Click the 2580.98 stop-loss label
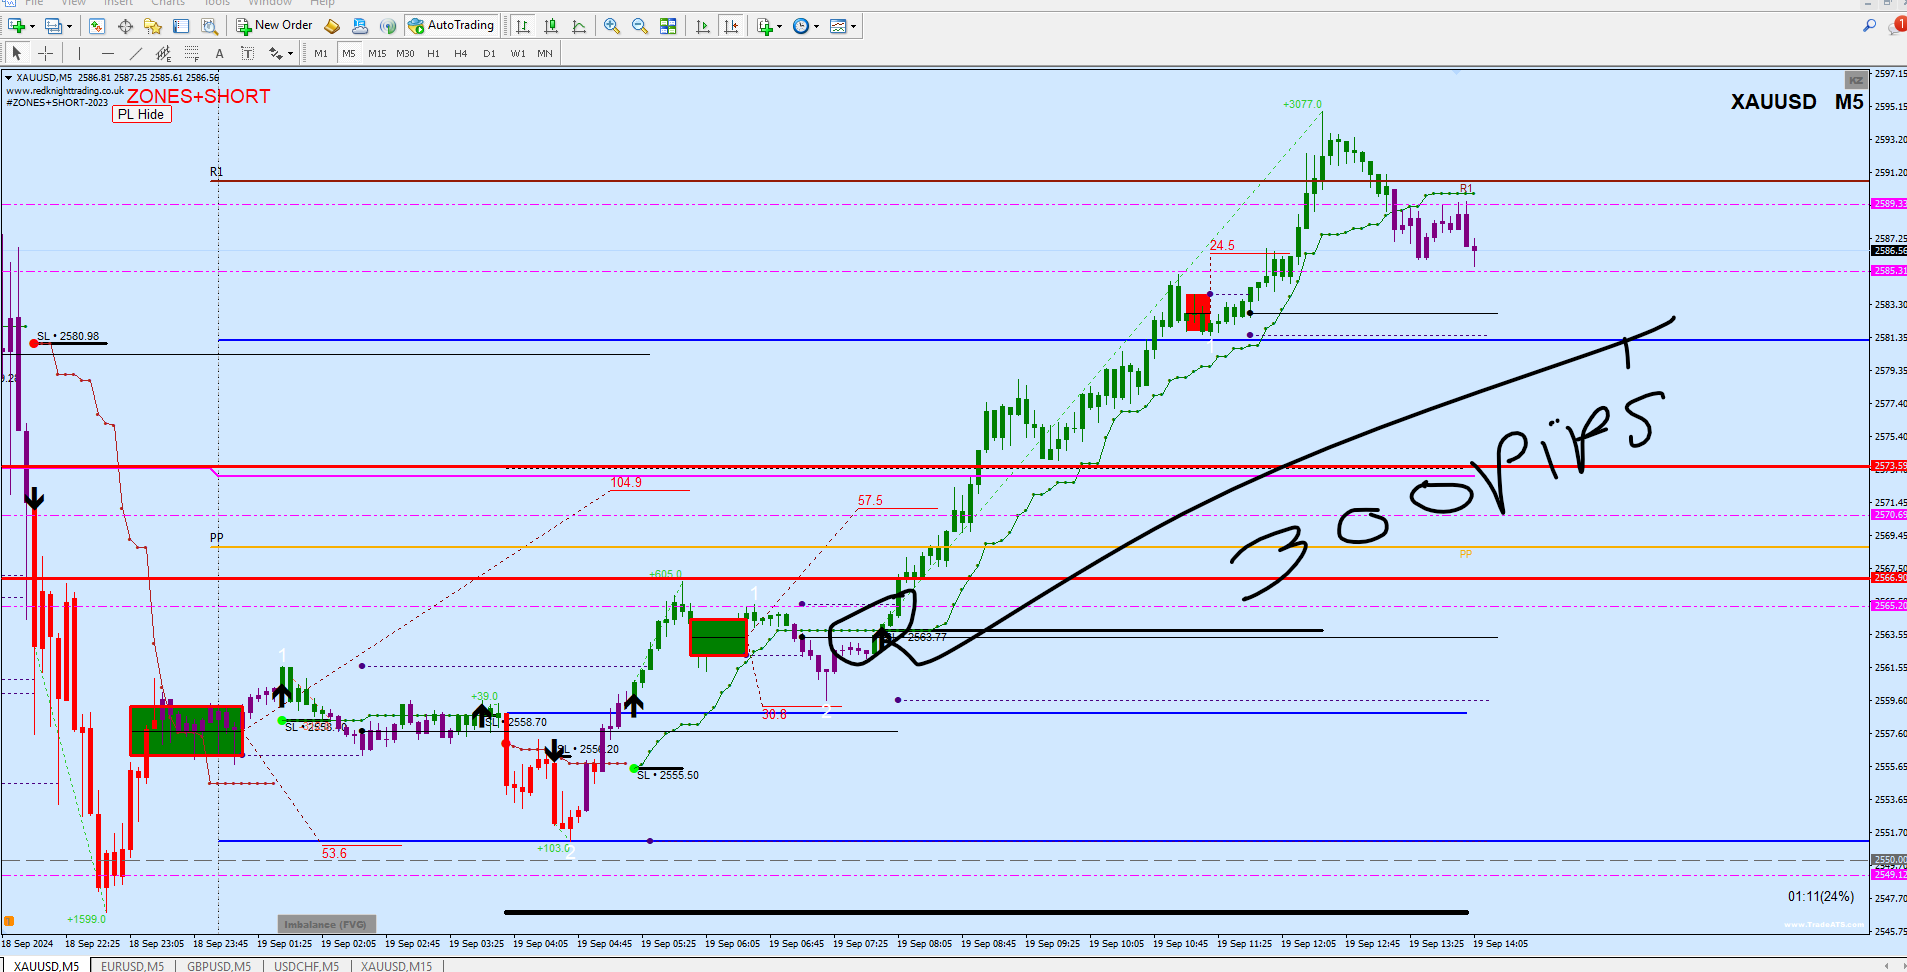 68,336
